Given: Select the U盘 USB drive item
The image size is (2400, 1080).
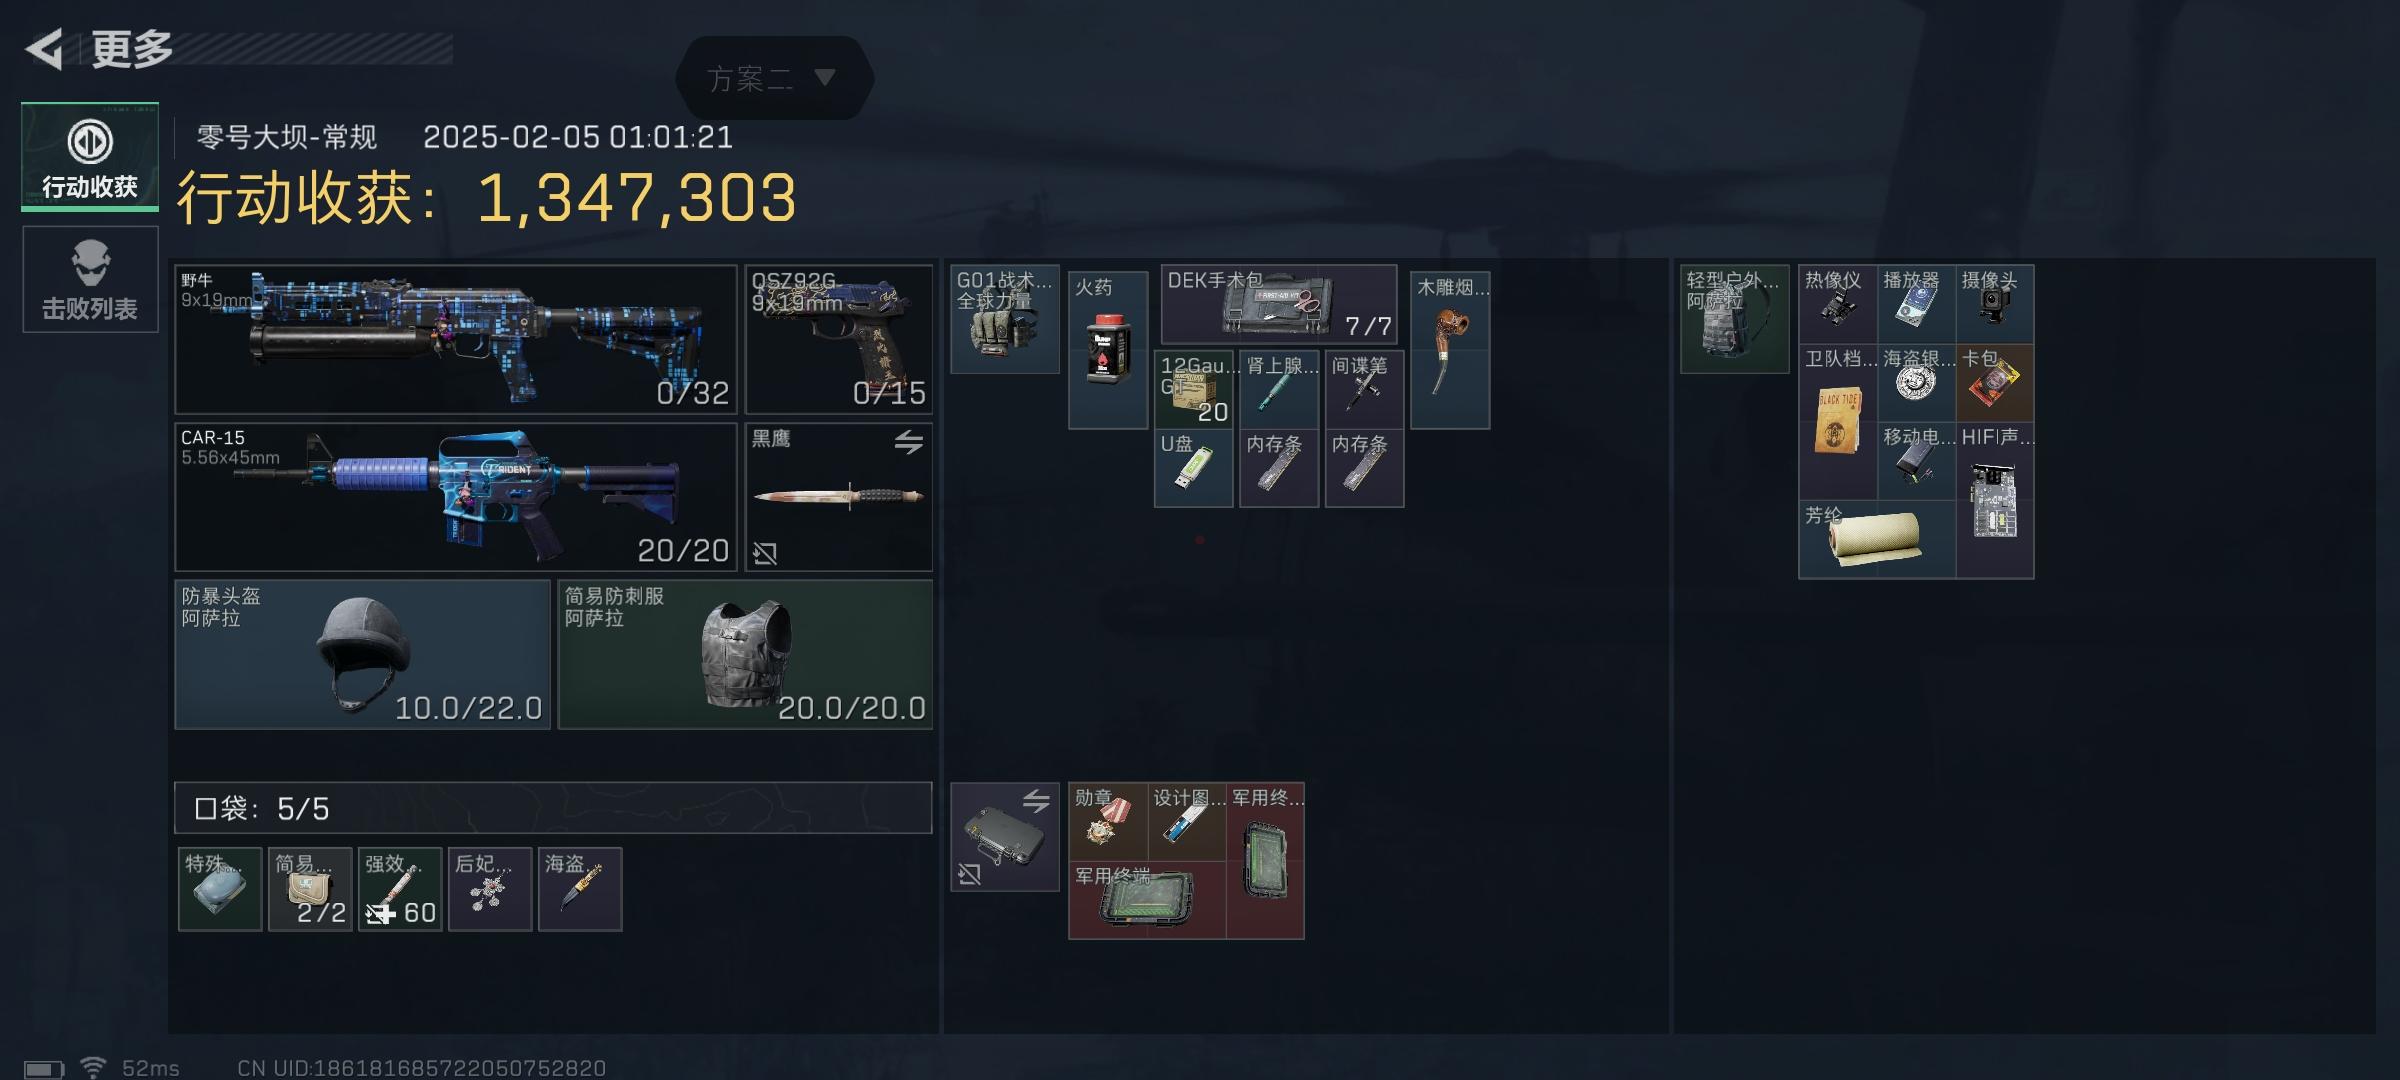Looking at the screenshot, I should tap(1193, 468).
